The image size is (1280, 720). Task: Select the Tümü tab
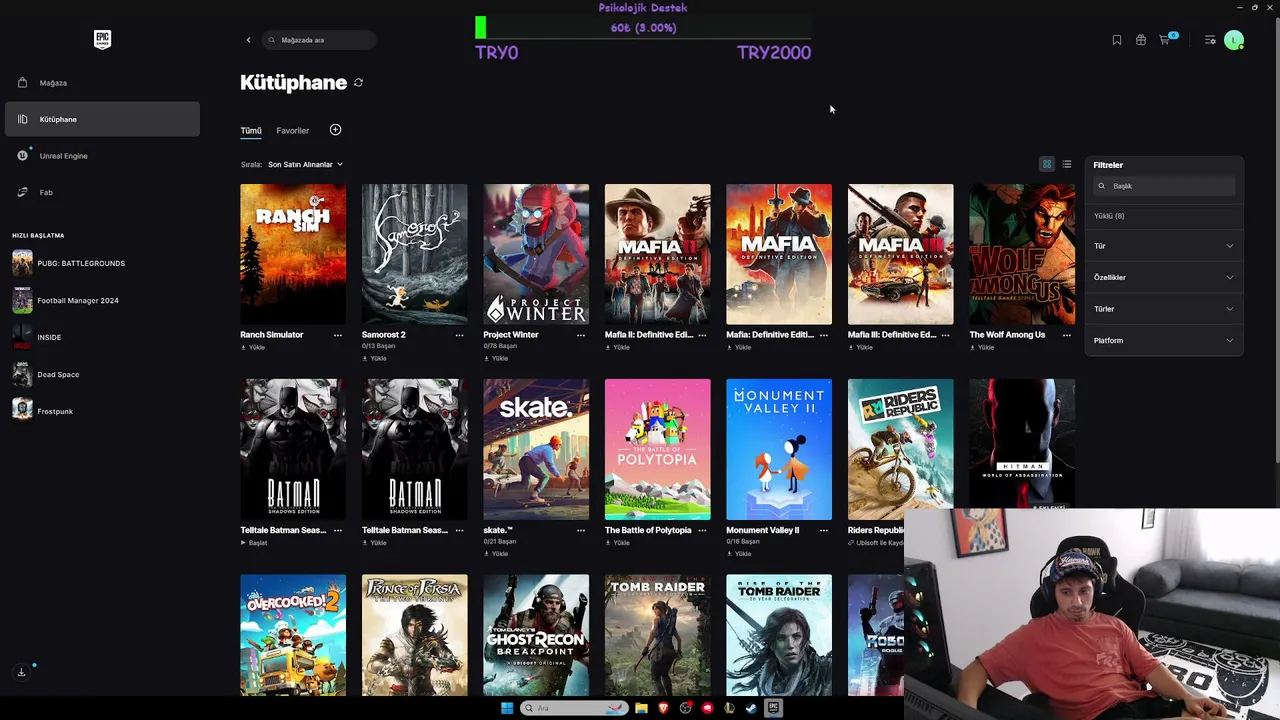251,131
